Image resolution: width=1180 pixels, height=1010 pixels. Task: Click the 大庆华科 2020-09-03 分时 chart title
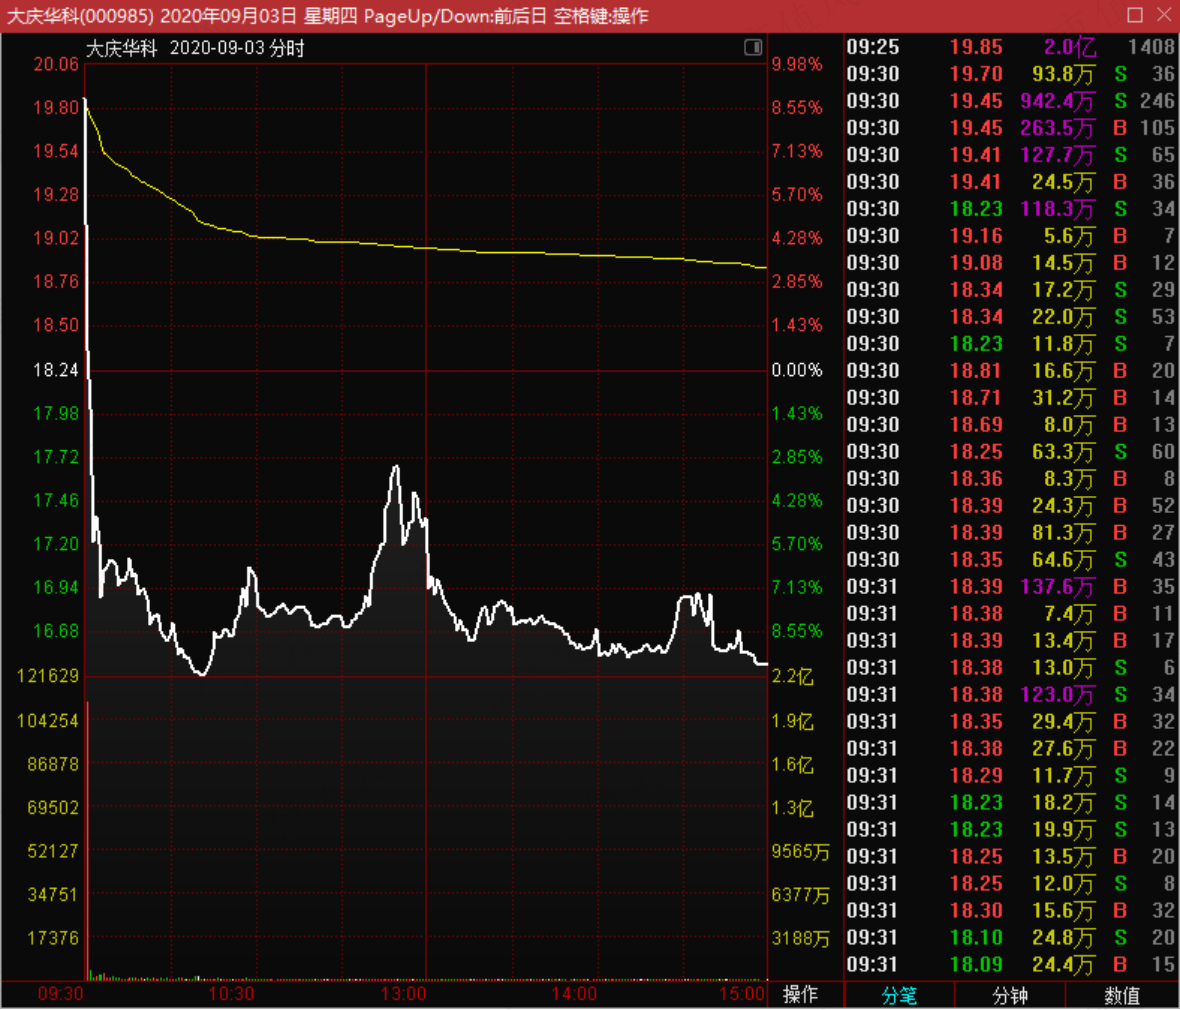(x=195, y=48)
